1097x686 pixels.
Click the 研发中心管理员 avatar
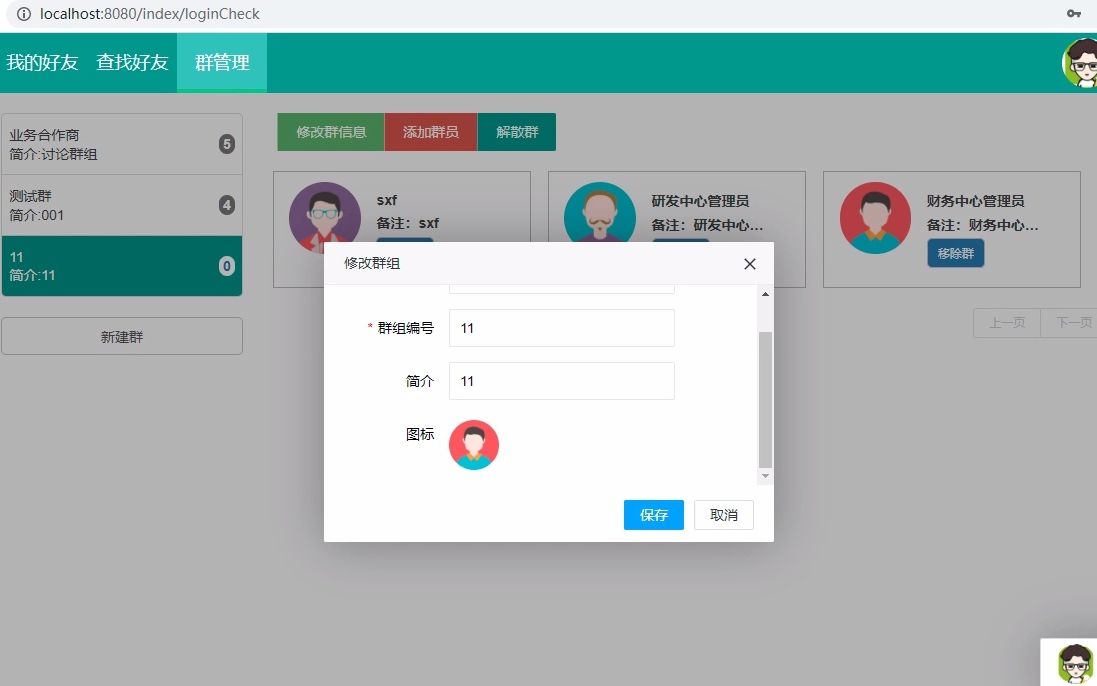point(599,213)
